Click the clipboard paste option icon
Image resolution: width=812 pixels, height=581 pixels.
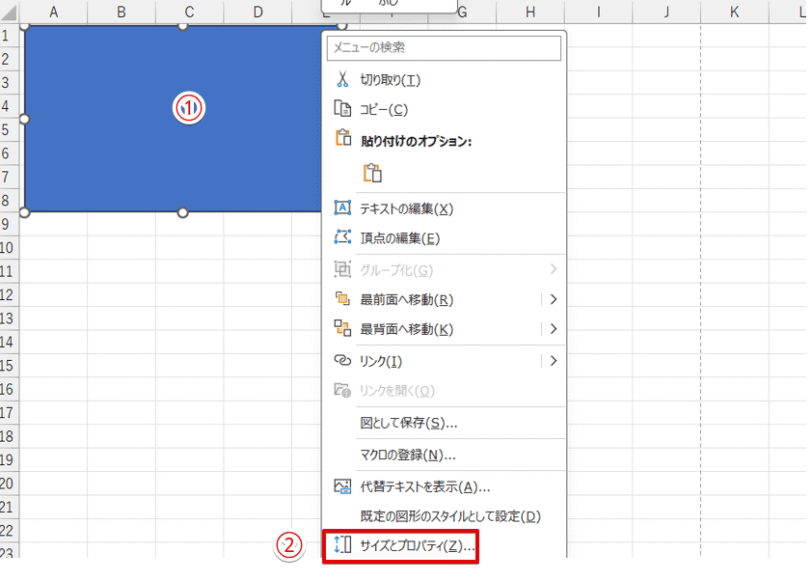[372, 173]
